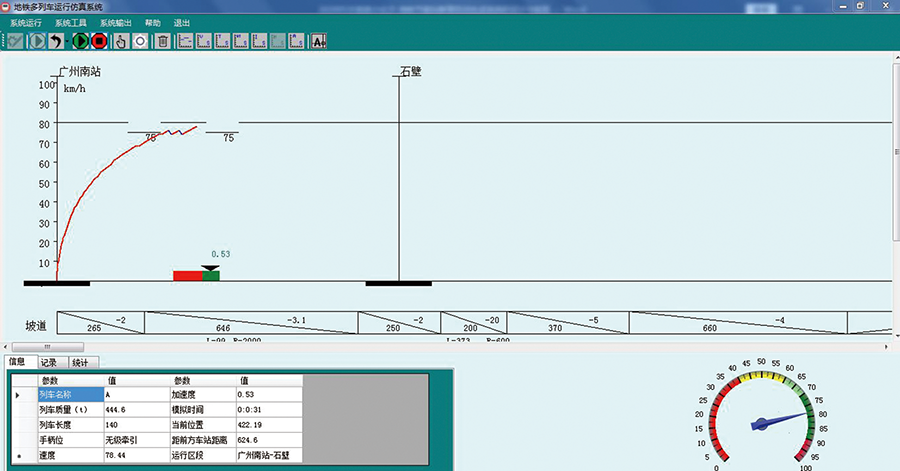The width and height of the screenshot is (900, 471).
Task: Click the horizontal scrollbar right arrow
Action: [886, 347]
